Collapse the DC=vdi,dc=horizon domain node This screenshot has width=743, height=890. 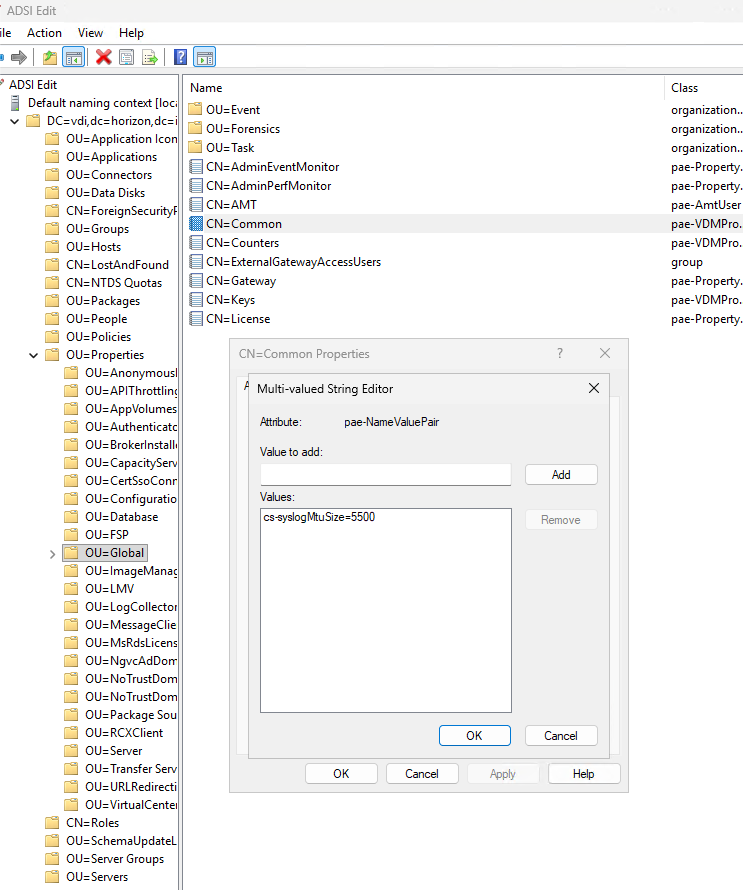pos(15,121)
